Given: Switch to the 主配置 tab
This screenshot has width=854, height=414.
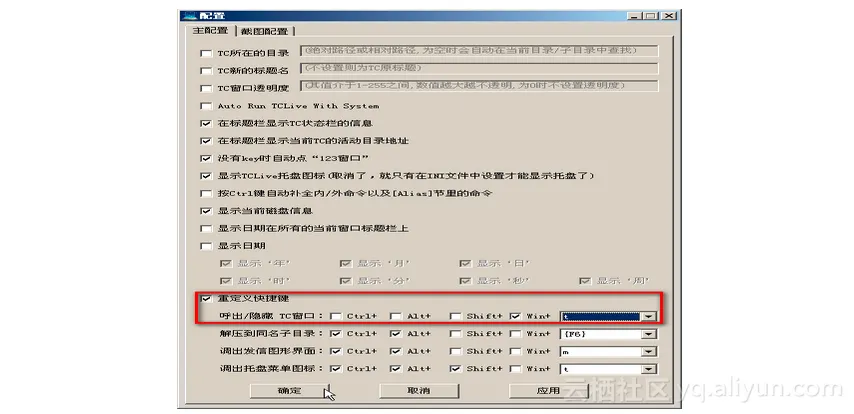Looking at the screenshot, I should pos(211,31).
